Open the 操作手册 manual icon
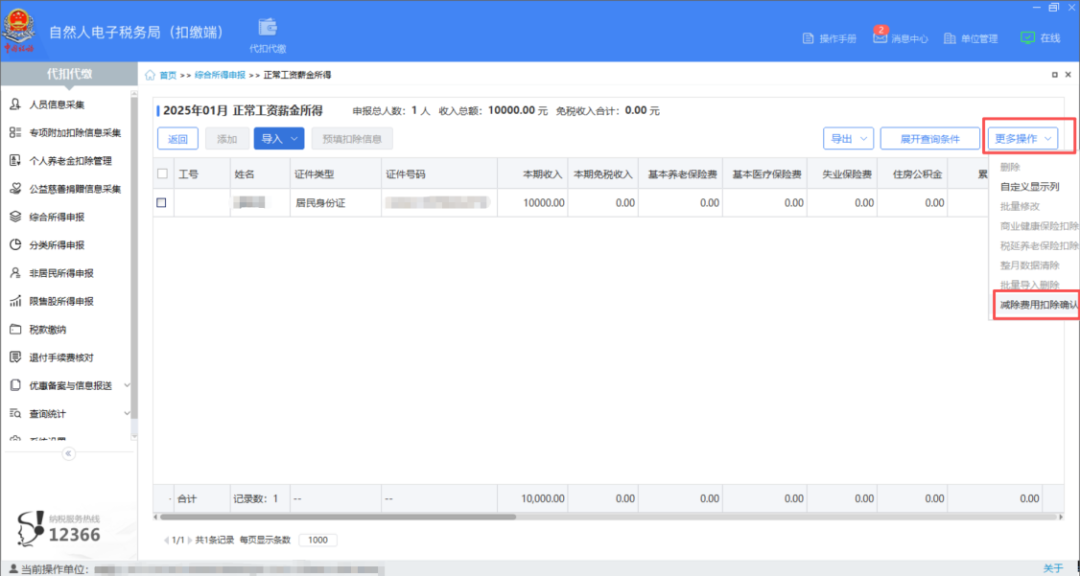Image resolution: width=1080 pixels, height=576 pixels. tap(809, 39)
